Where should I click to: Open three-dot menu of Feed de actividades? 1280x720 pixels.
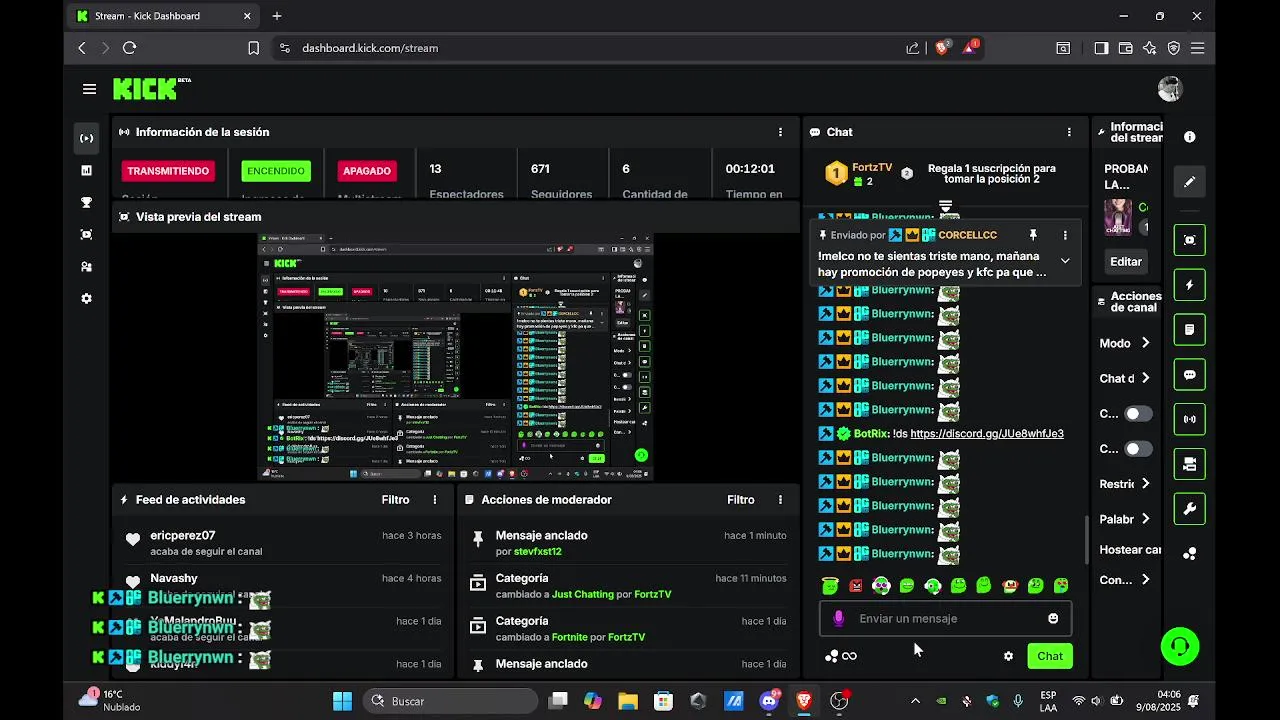pos(434,500)
